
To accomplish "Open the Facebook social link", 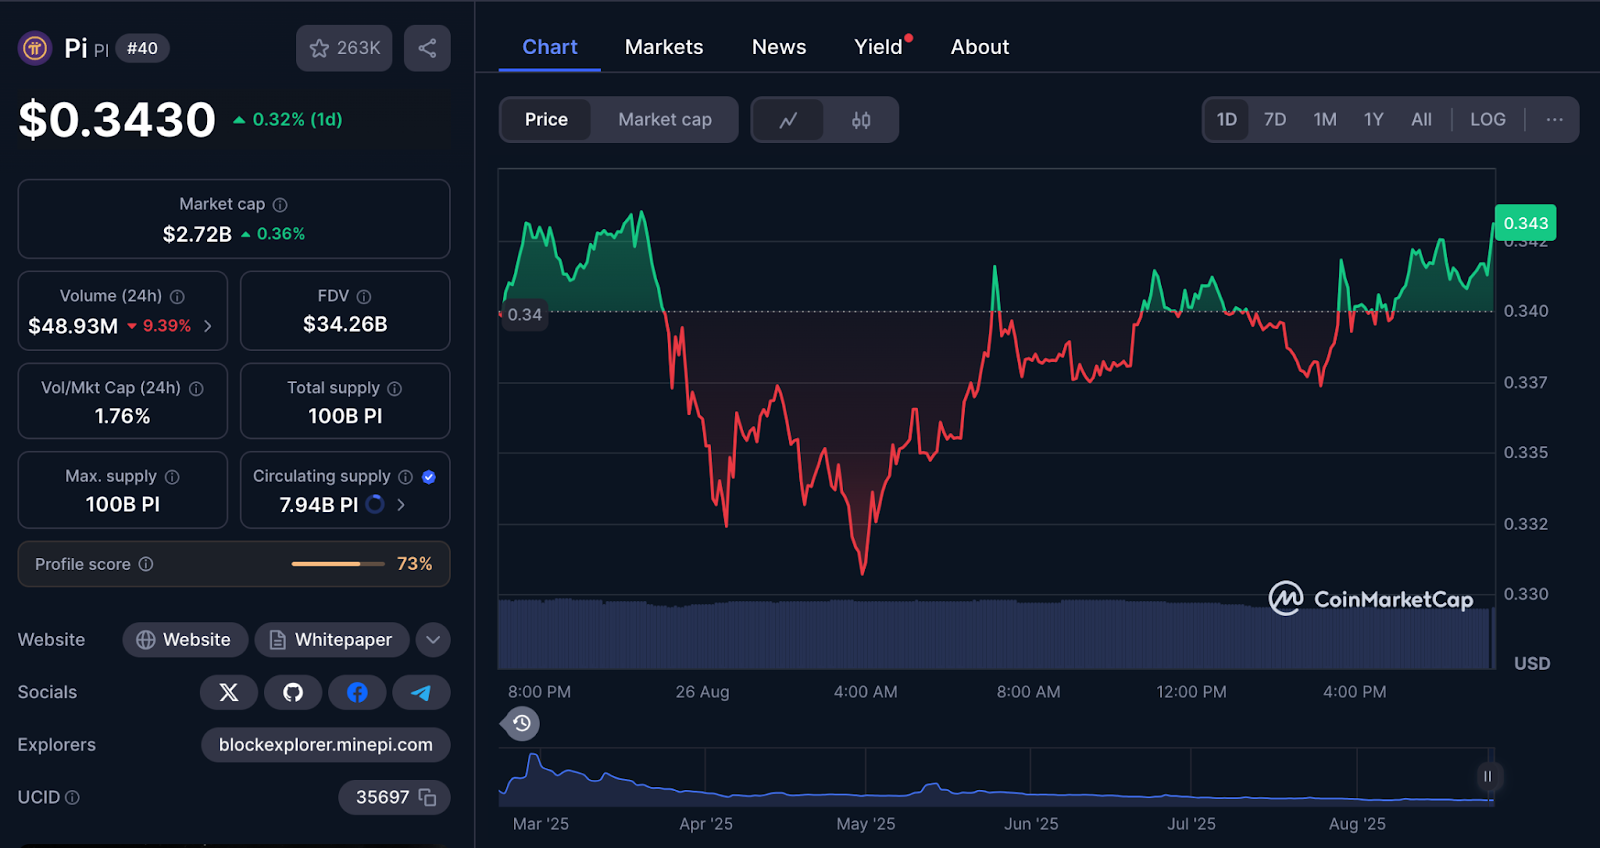I will coord(357,692).
